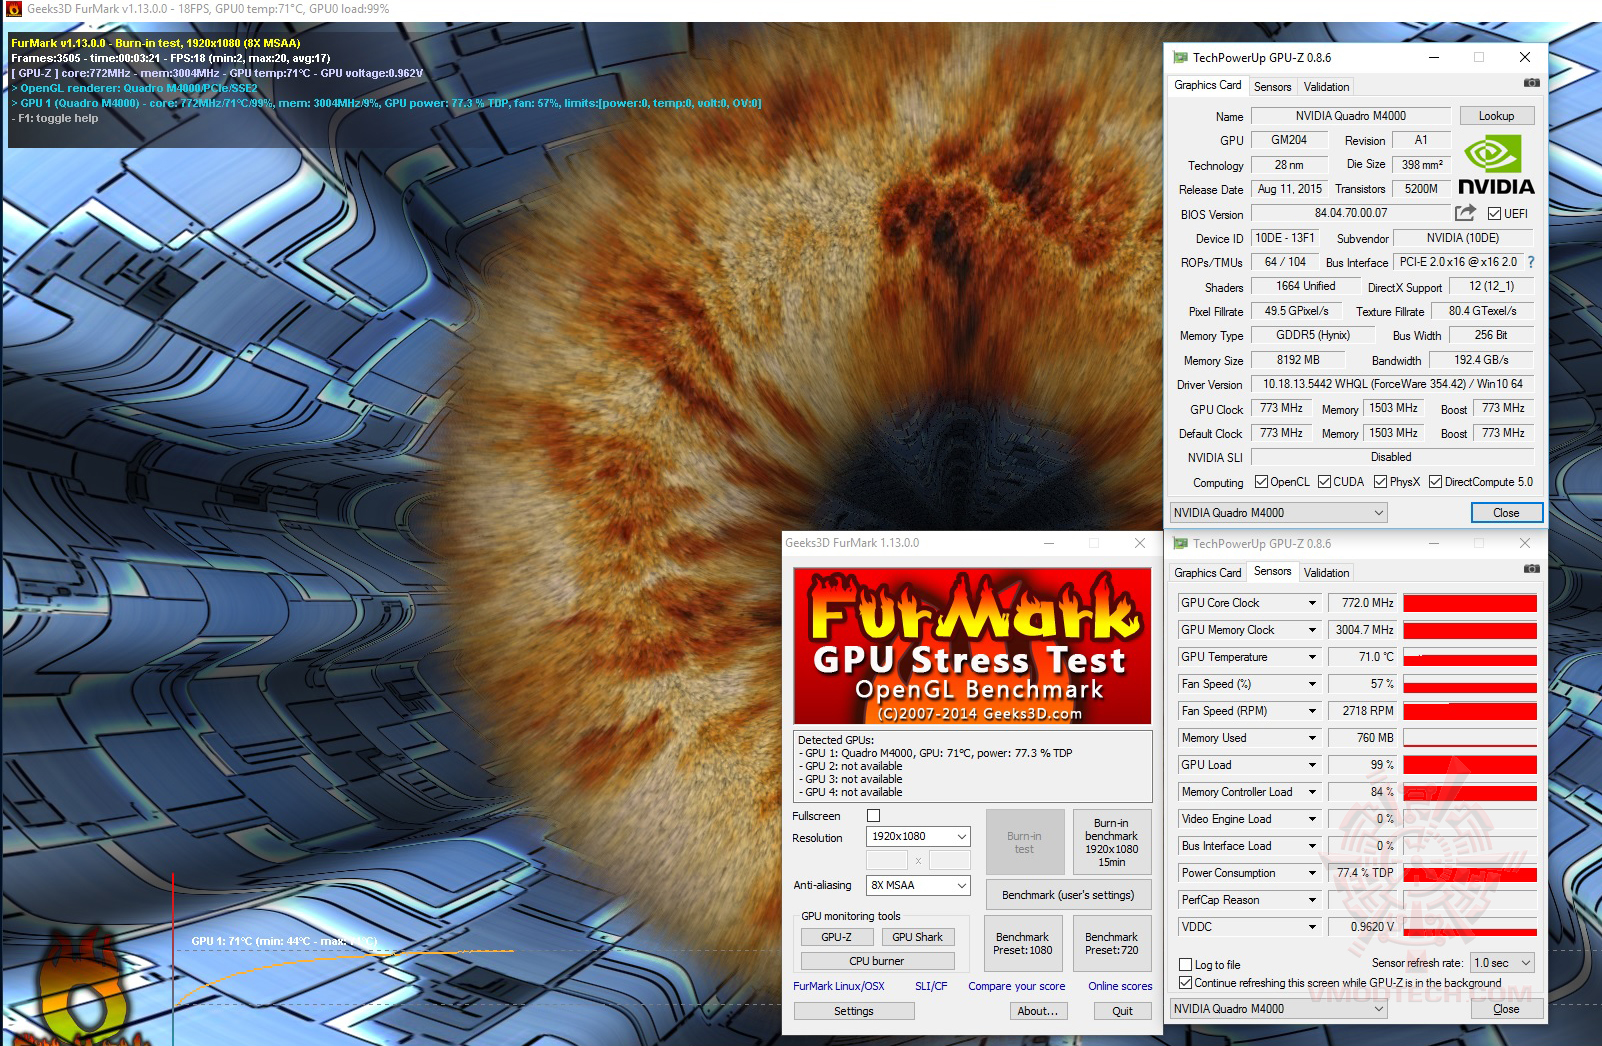
Task: Select Sensors tab in lower GPU-Z window
Action: click(1272, 571)
